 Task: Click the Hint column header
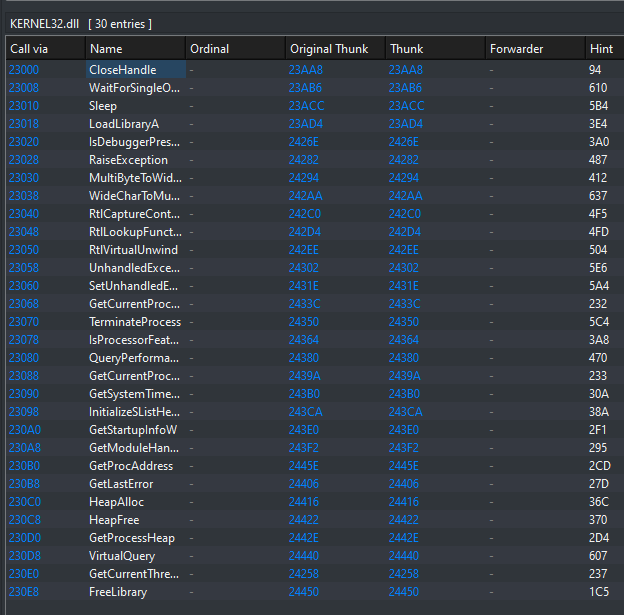[604, 49]
